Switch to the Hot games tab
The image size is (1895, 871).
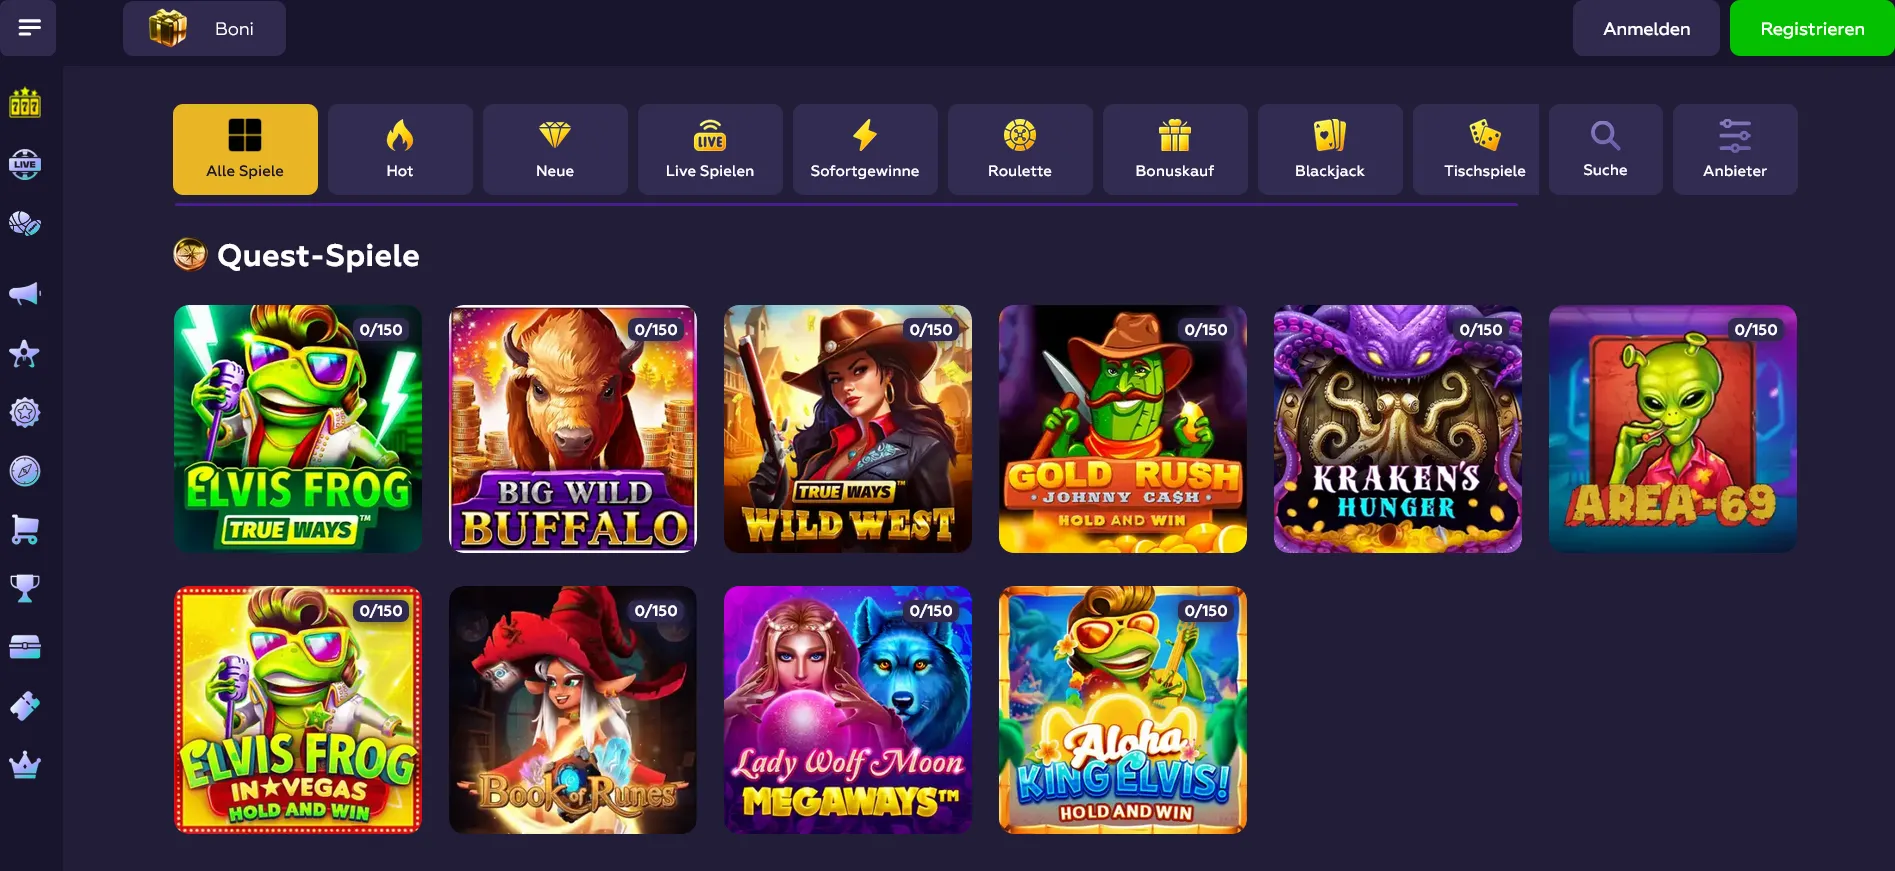pyautogui.click(x=400, y=149)
